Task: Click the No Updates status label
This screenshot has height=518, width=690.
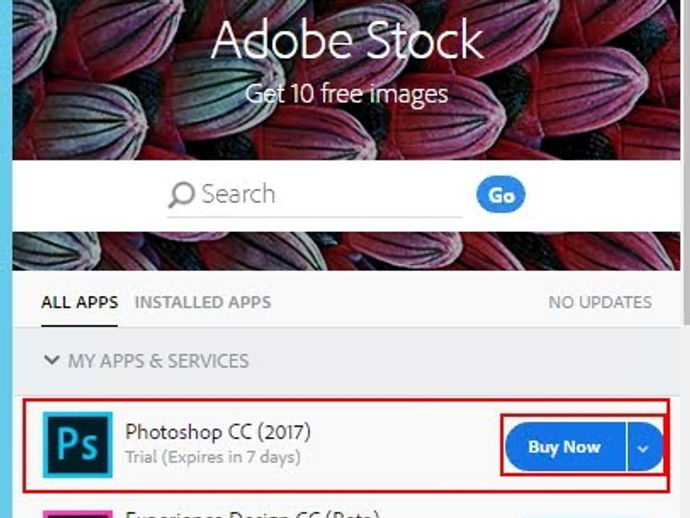Action: pos(599,302)
